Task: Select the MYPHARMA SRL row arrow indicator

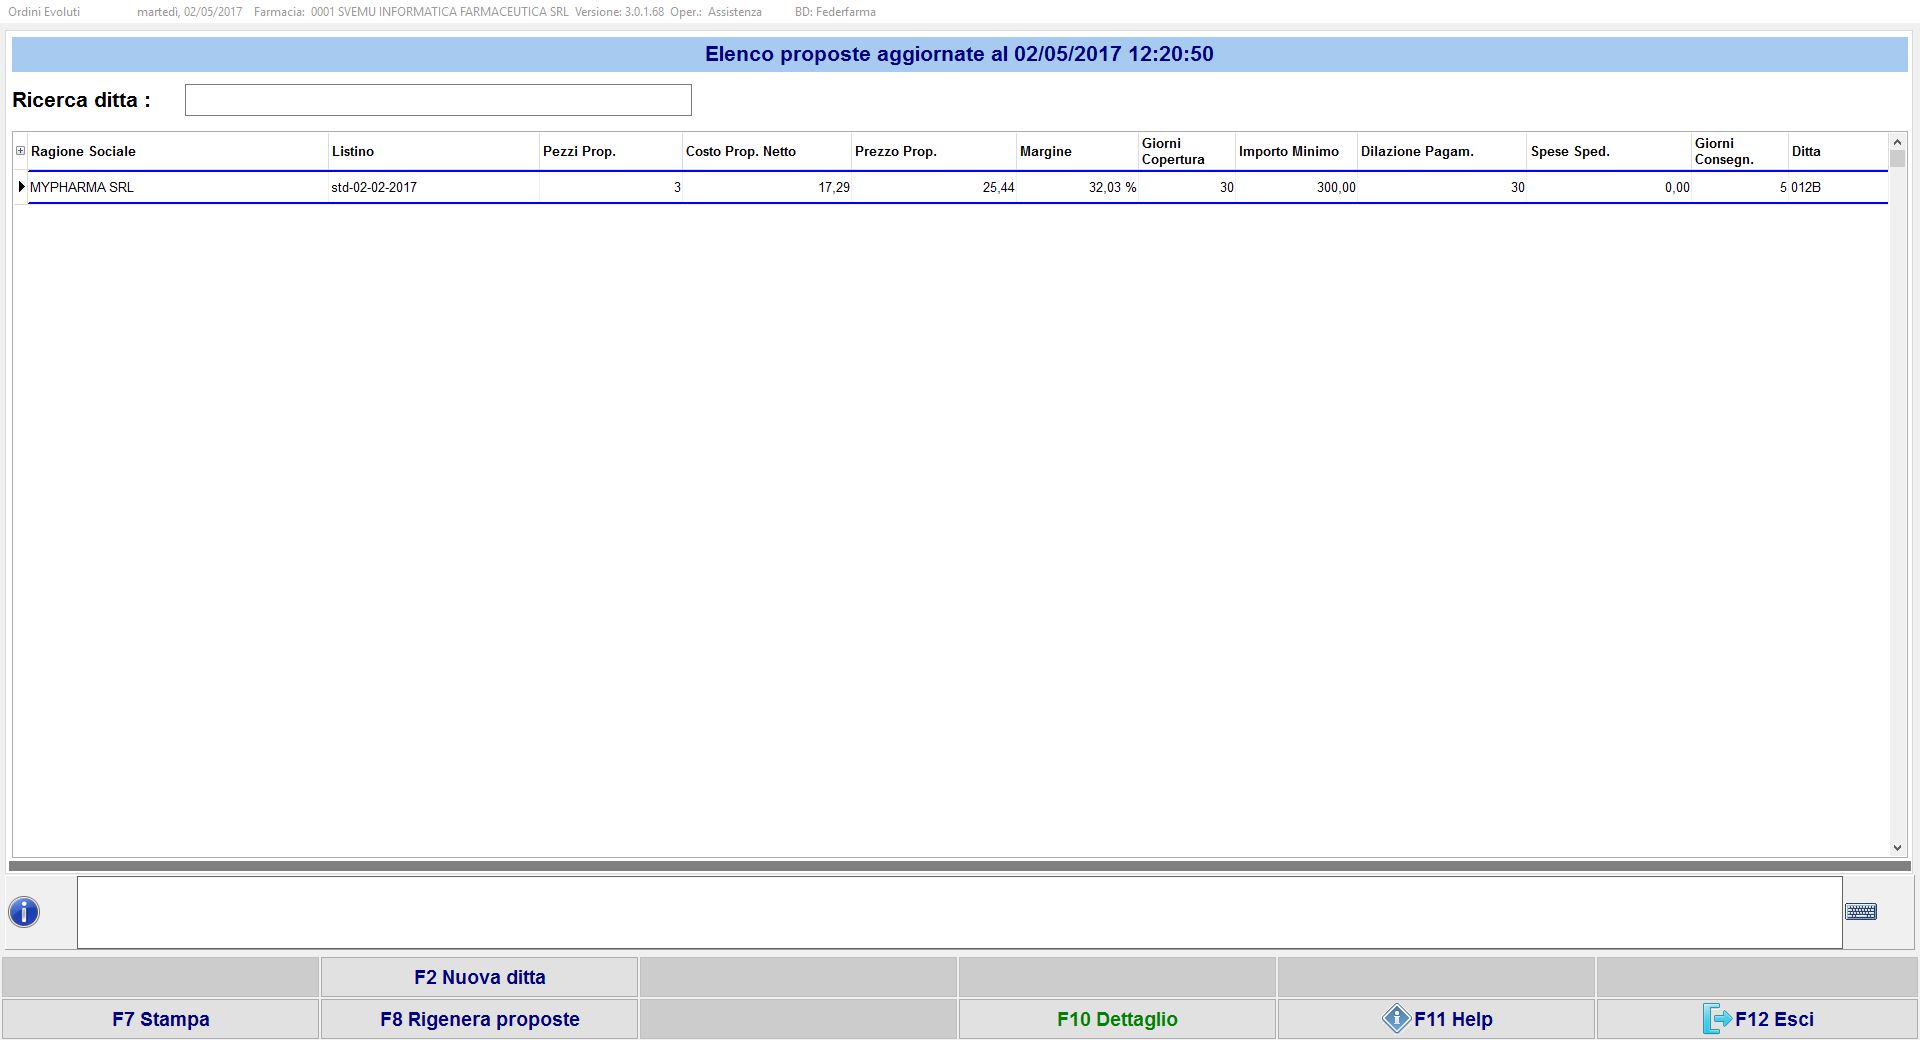Action: (21, 187)
